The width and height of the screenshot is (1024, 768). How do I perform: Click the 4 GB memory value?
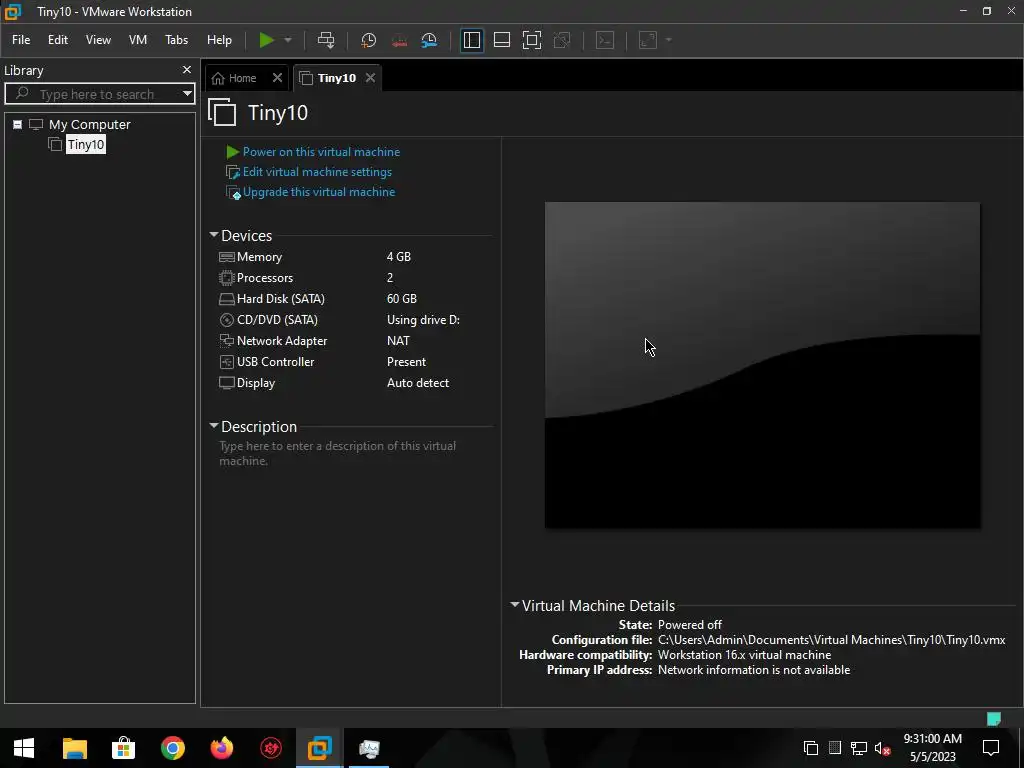point(398,257)
